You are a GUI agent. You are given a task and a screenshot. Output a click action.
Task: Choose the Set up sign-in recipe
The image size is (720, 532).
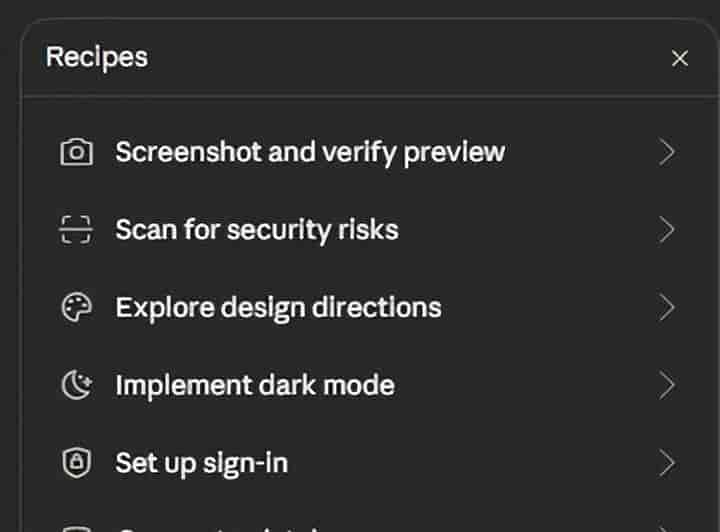pyautogui.click(x=202, y=463)
